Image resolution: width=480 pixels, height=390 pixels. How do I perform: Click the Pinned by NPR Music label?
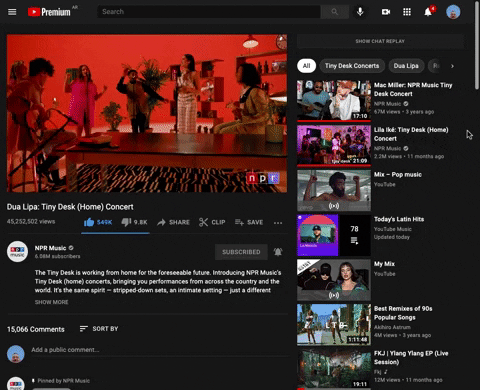point(63,381)
